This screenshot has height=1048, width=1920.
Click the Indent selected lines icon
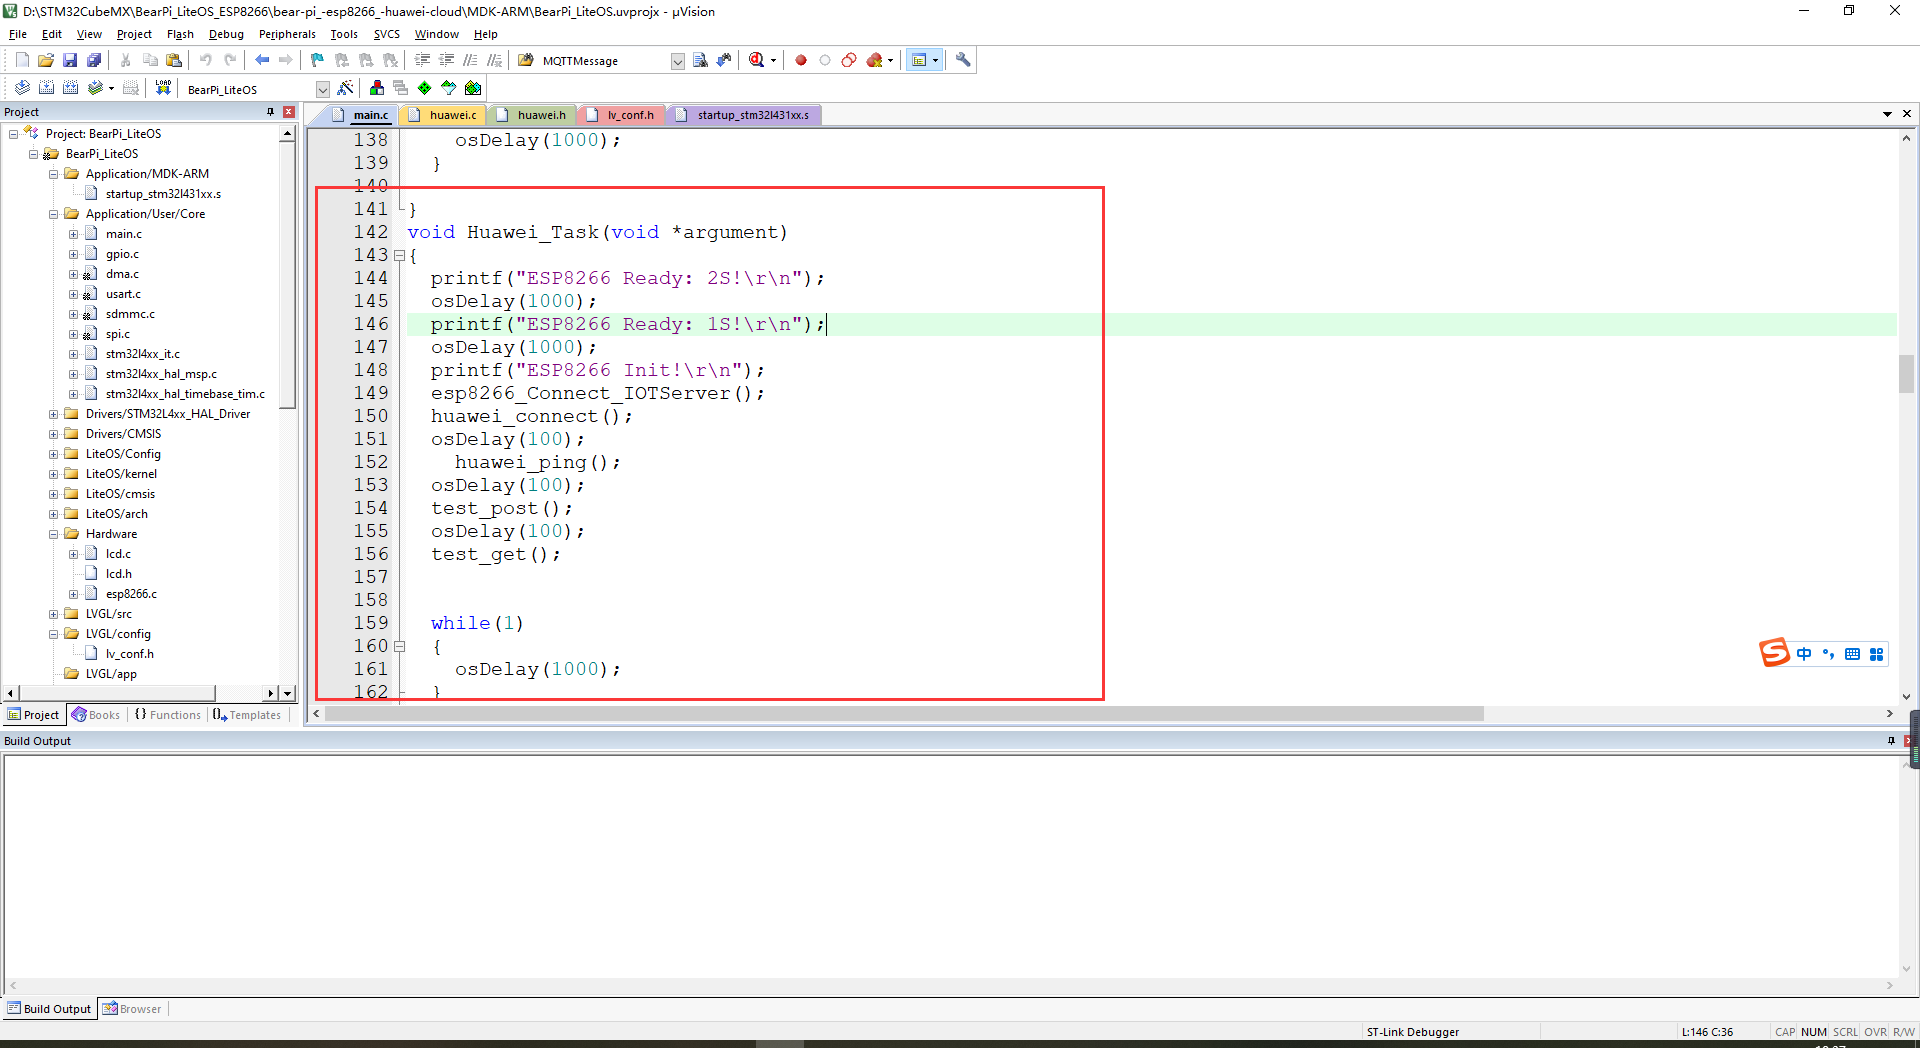coord(422,60)
